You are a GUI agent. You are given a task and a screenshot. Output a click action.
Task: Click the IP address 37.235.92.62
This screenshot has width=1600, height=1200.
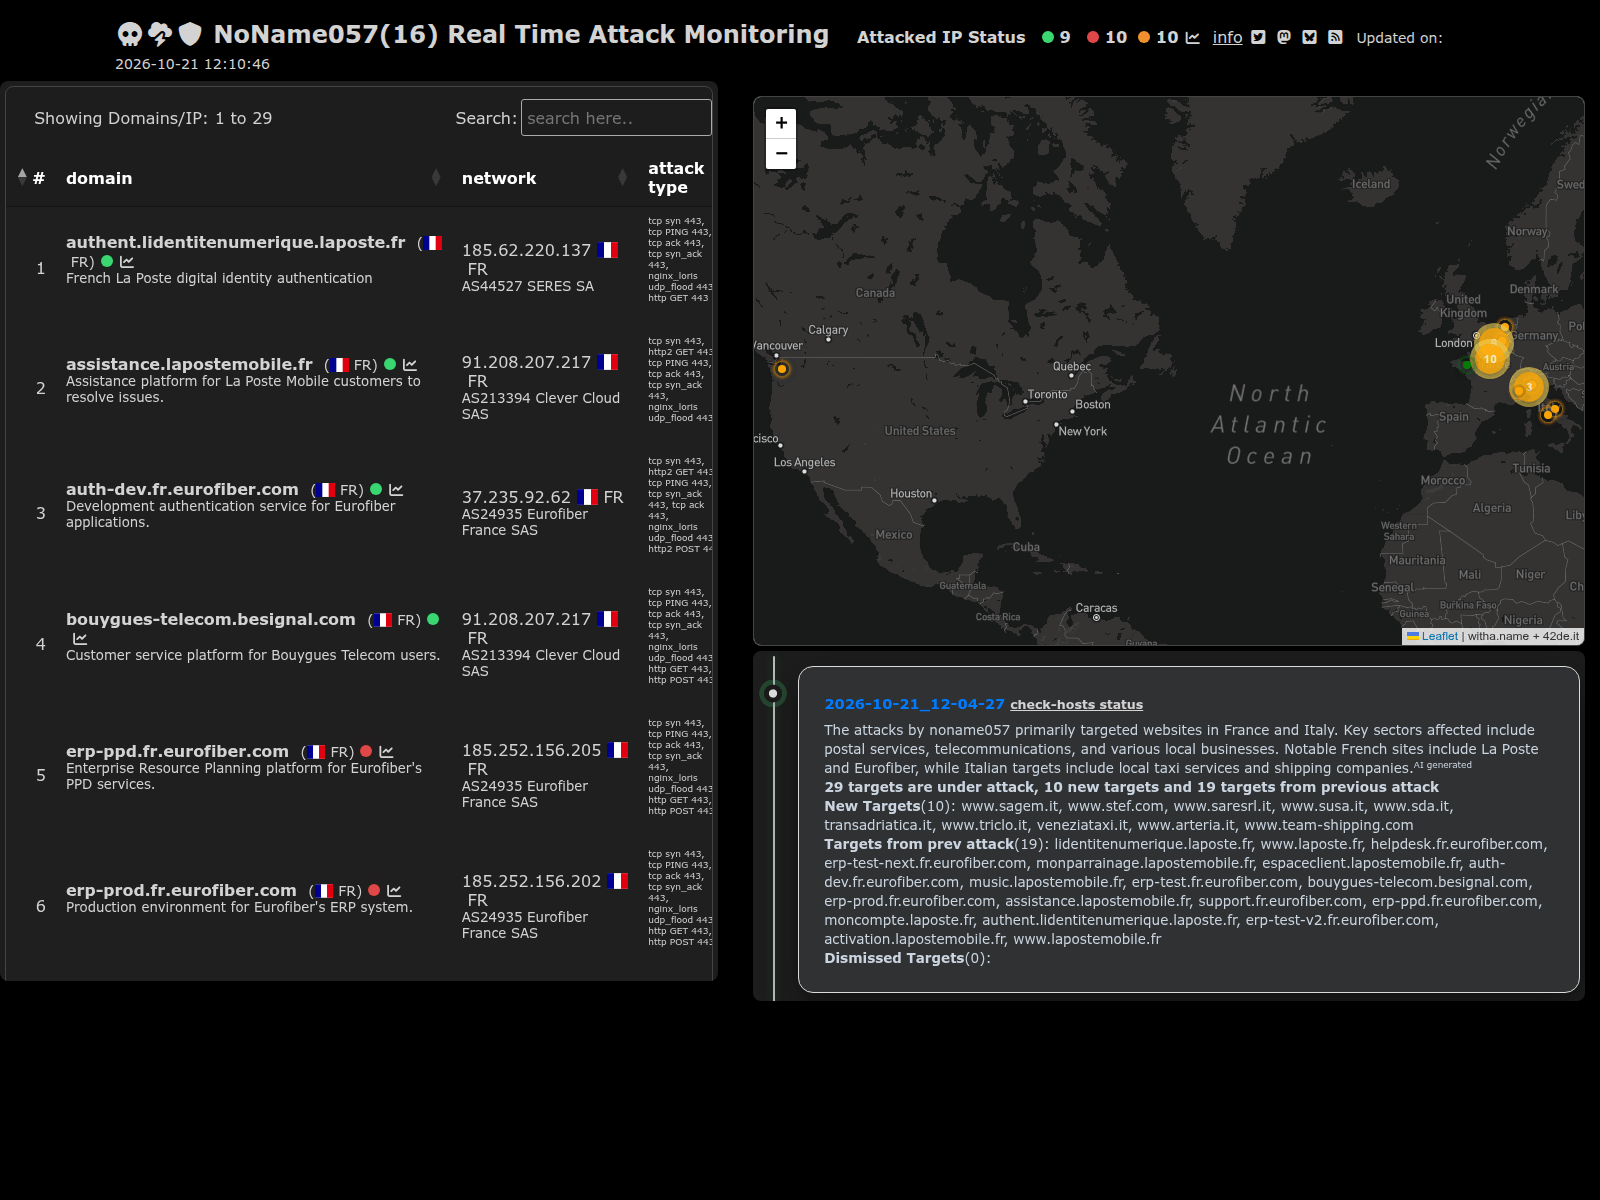(516, 497)
